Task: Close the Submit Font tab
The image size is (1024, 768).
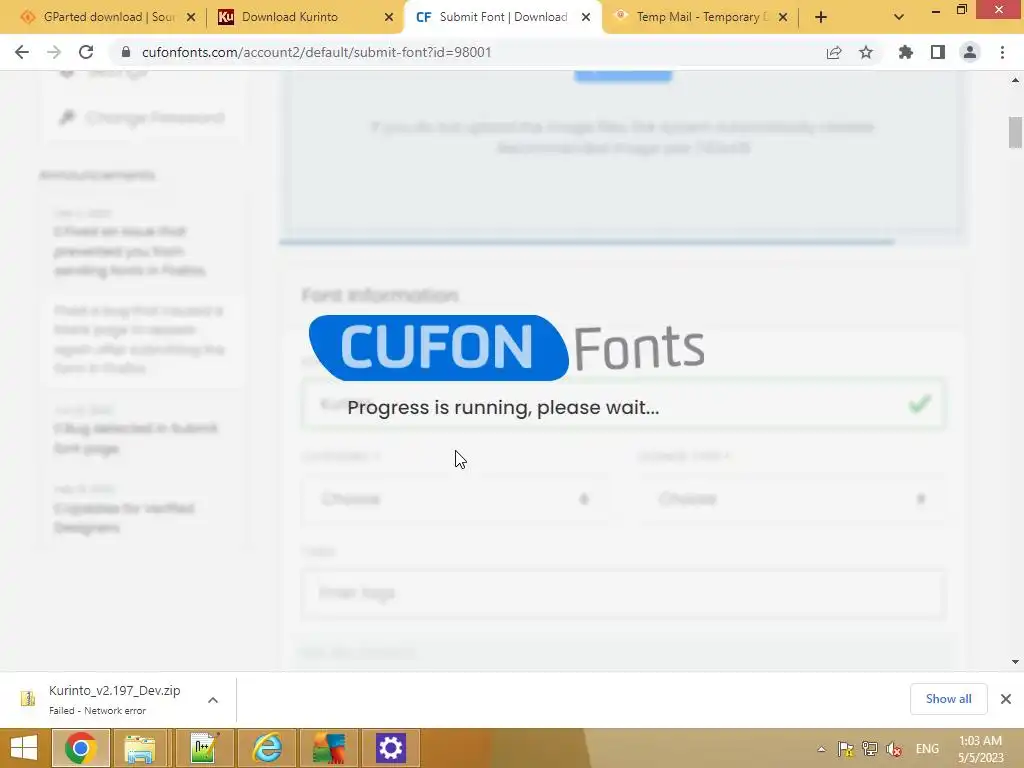Action: click(586, 18)
